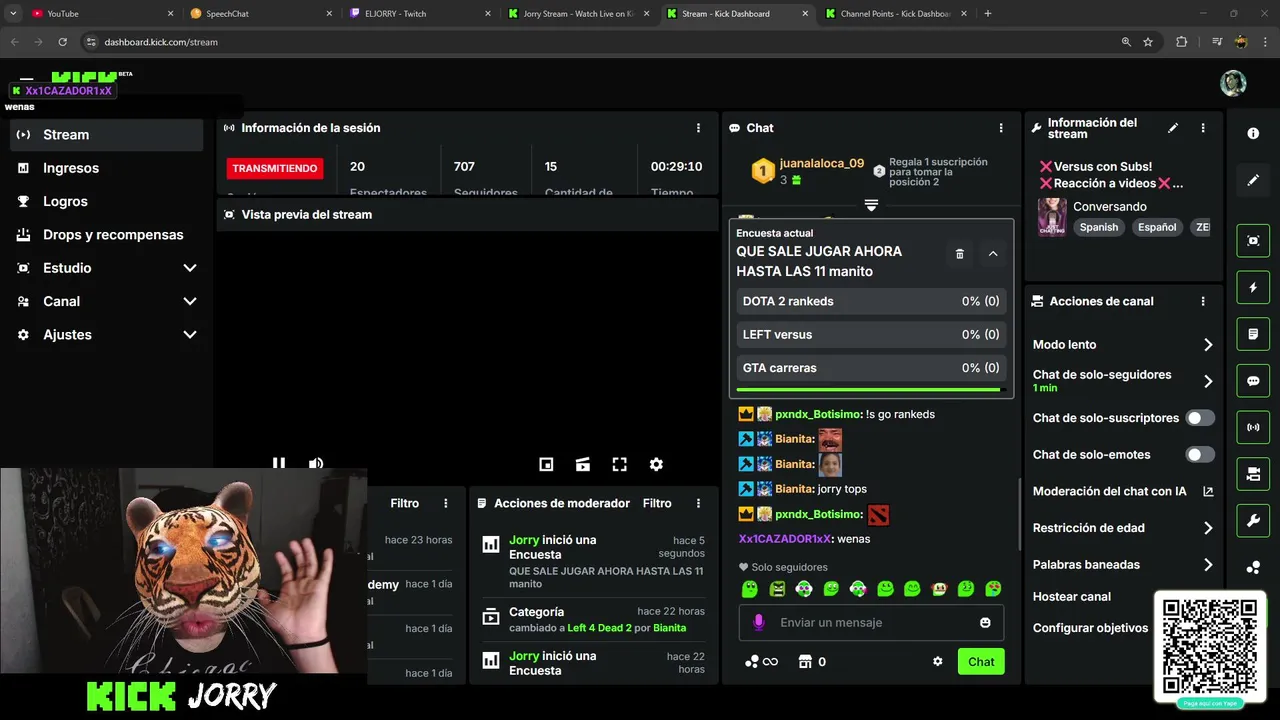Click the browser address bar
1280x720 pixels.
[x=600, y=42]
